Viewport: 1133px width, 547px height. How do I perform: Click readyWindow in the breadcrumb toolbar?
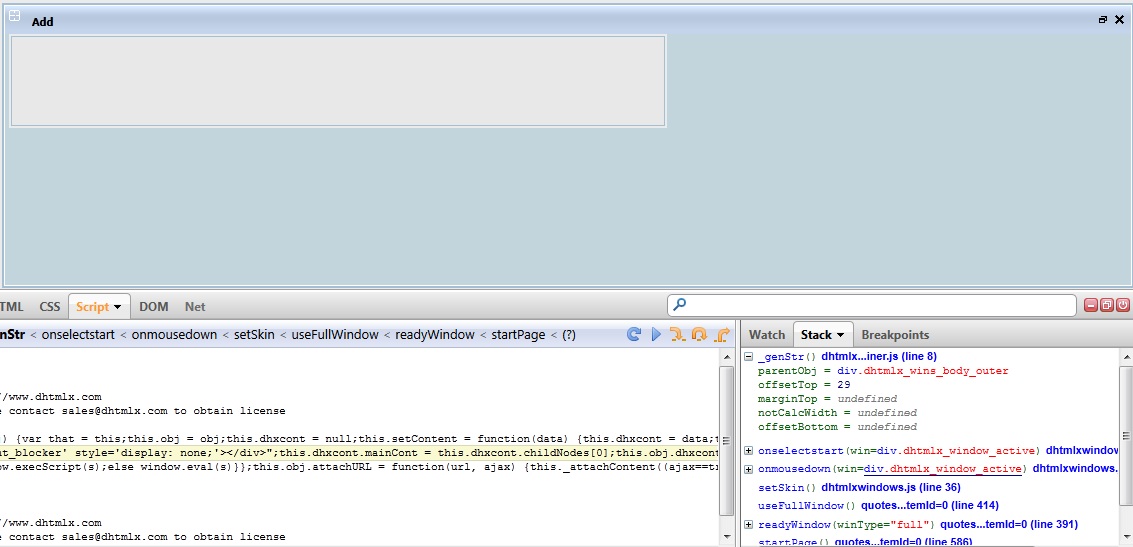pyautogui.click(x=435, y=335)
